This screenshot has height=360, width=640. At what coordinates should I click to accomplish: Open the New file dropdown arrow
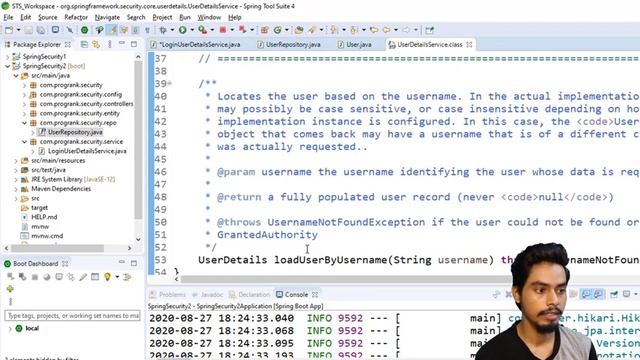(x=18, y=30)
